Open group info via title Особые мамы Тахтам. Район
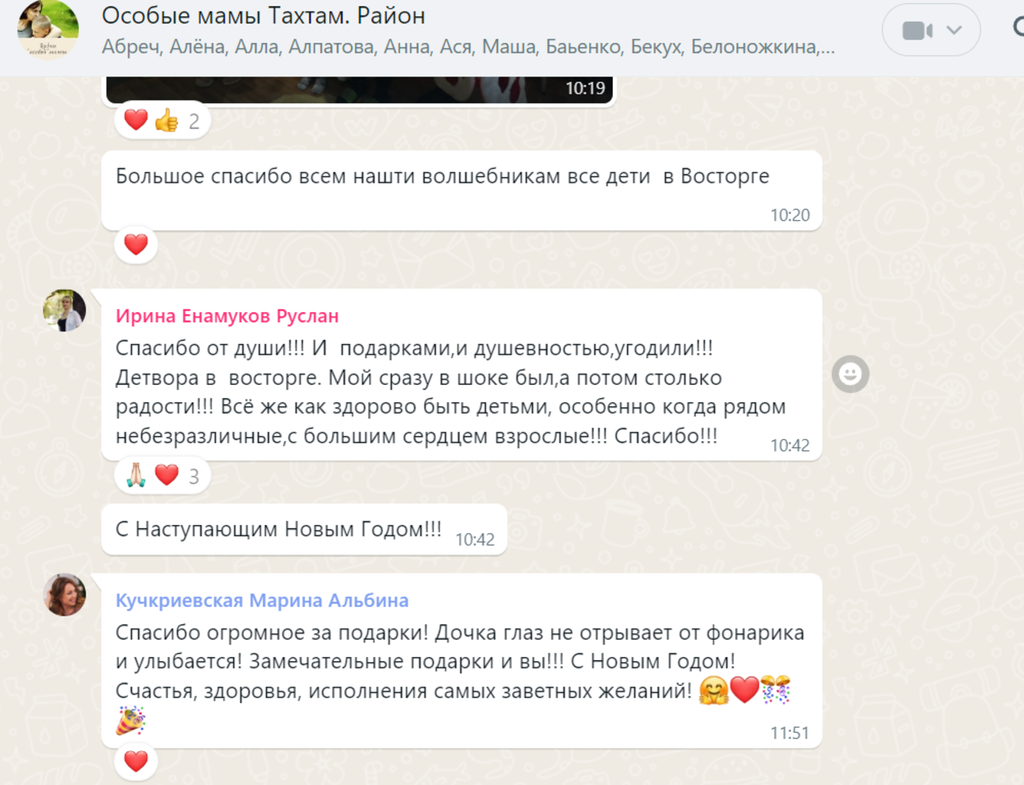This screenshot has height=785, width=1024. (263, 15)
